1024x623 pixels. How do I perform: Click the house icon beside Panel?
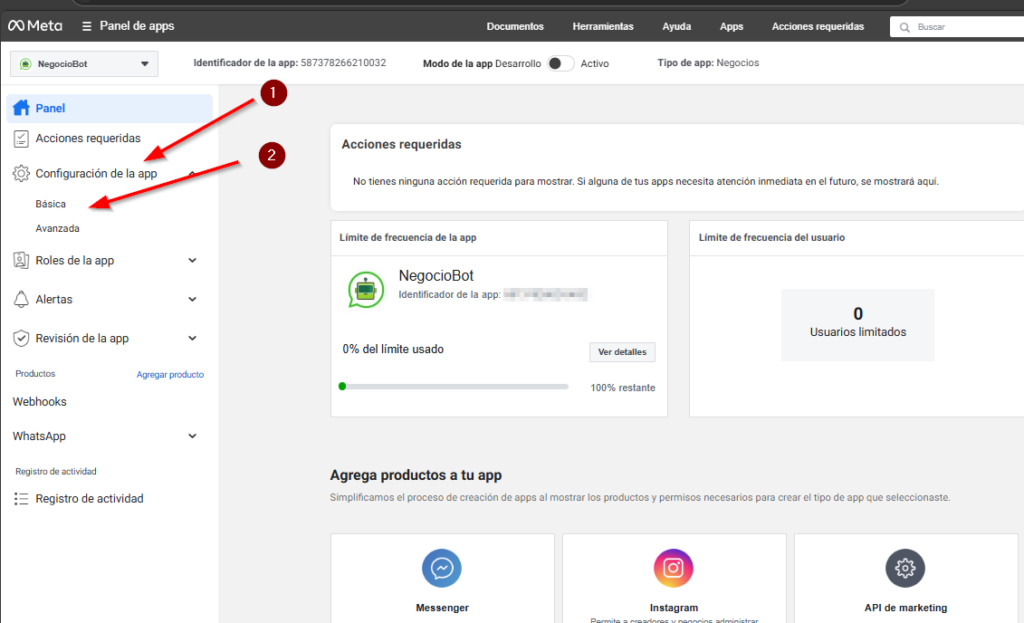[21, 108]
